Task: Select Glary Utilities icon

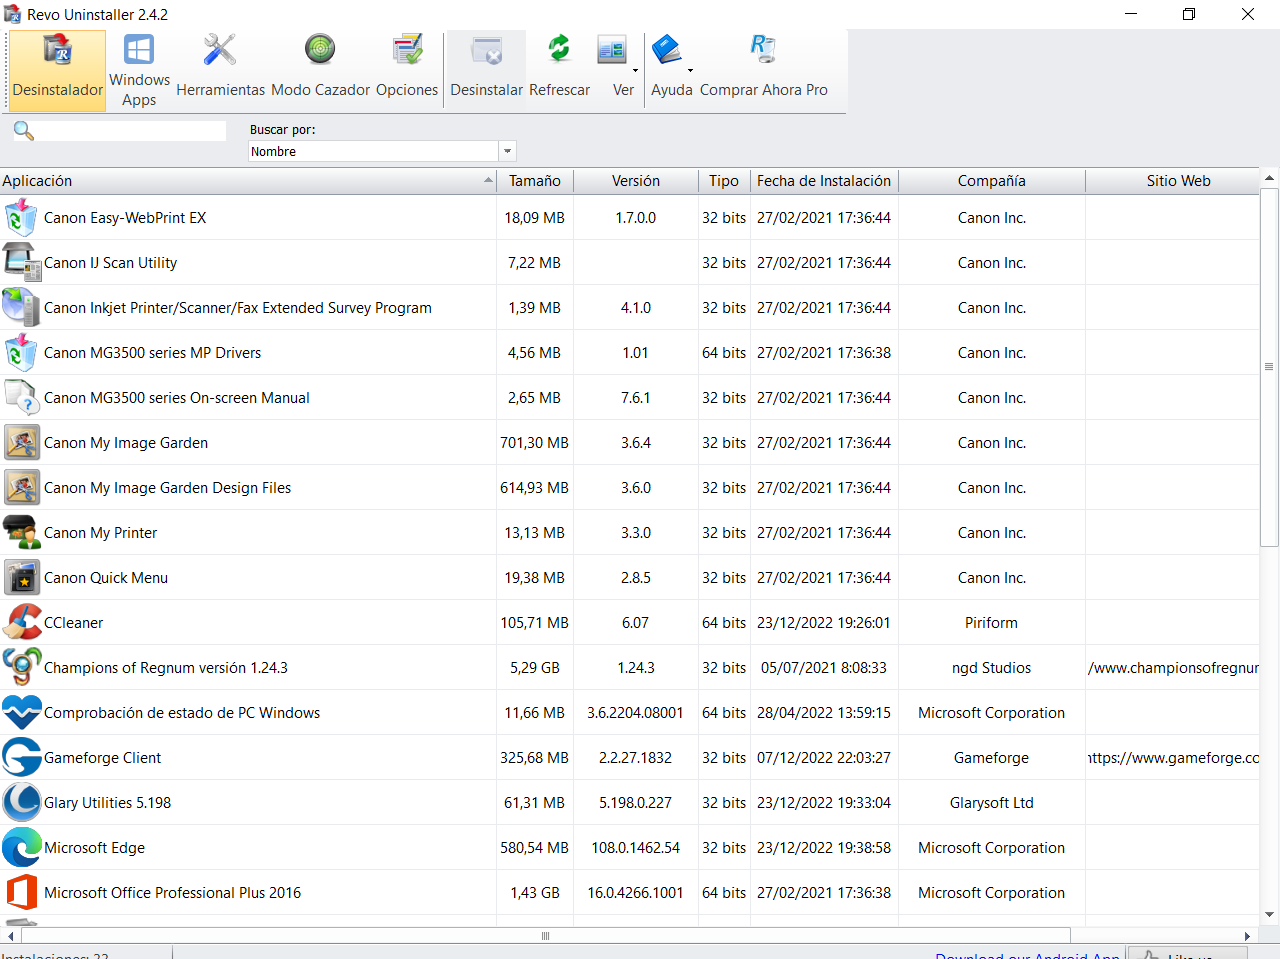Action: coord(21,802)
